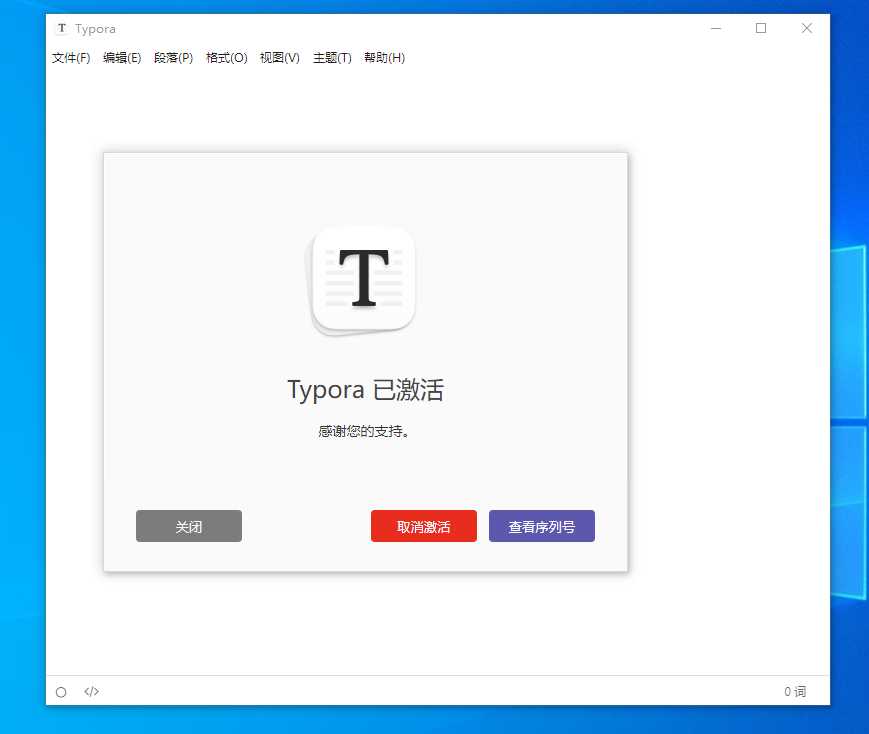Screen dimensions: 869x734
Task: Open the 段落(P) menu
Action: pyautogui.click(x=173, y=58)
